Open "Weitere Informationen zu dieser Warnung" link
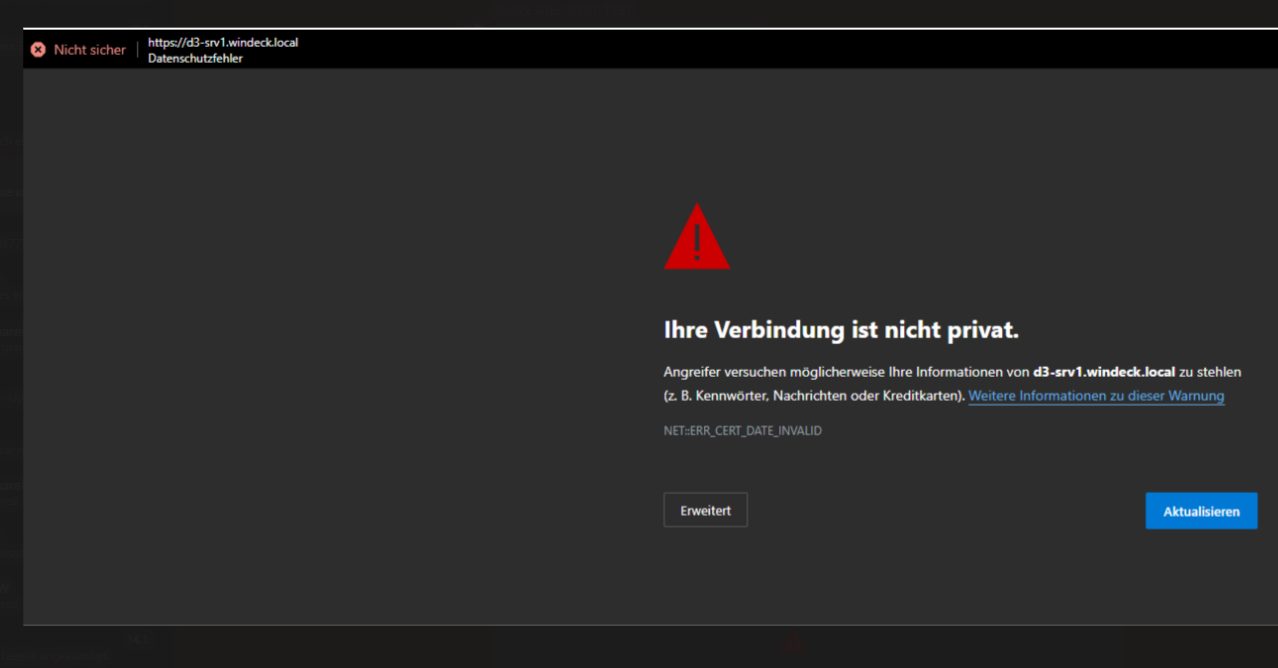 [x=1096, y=396]
